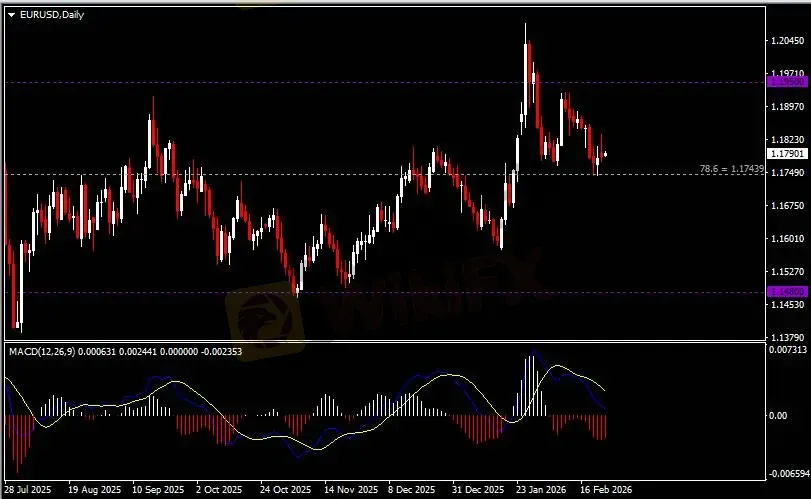Image resolution: width=811 pixels, height=499 pixels.
Task: Click price scale value 1.17490
Action: 788,173
